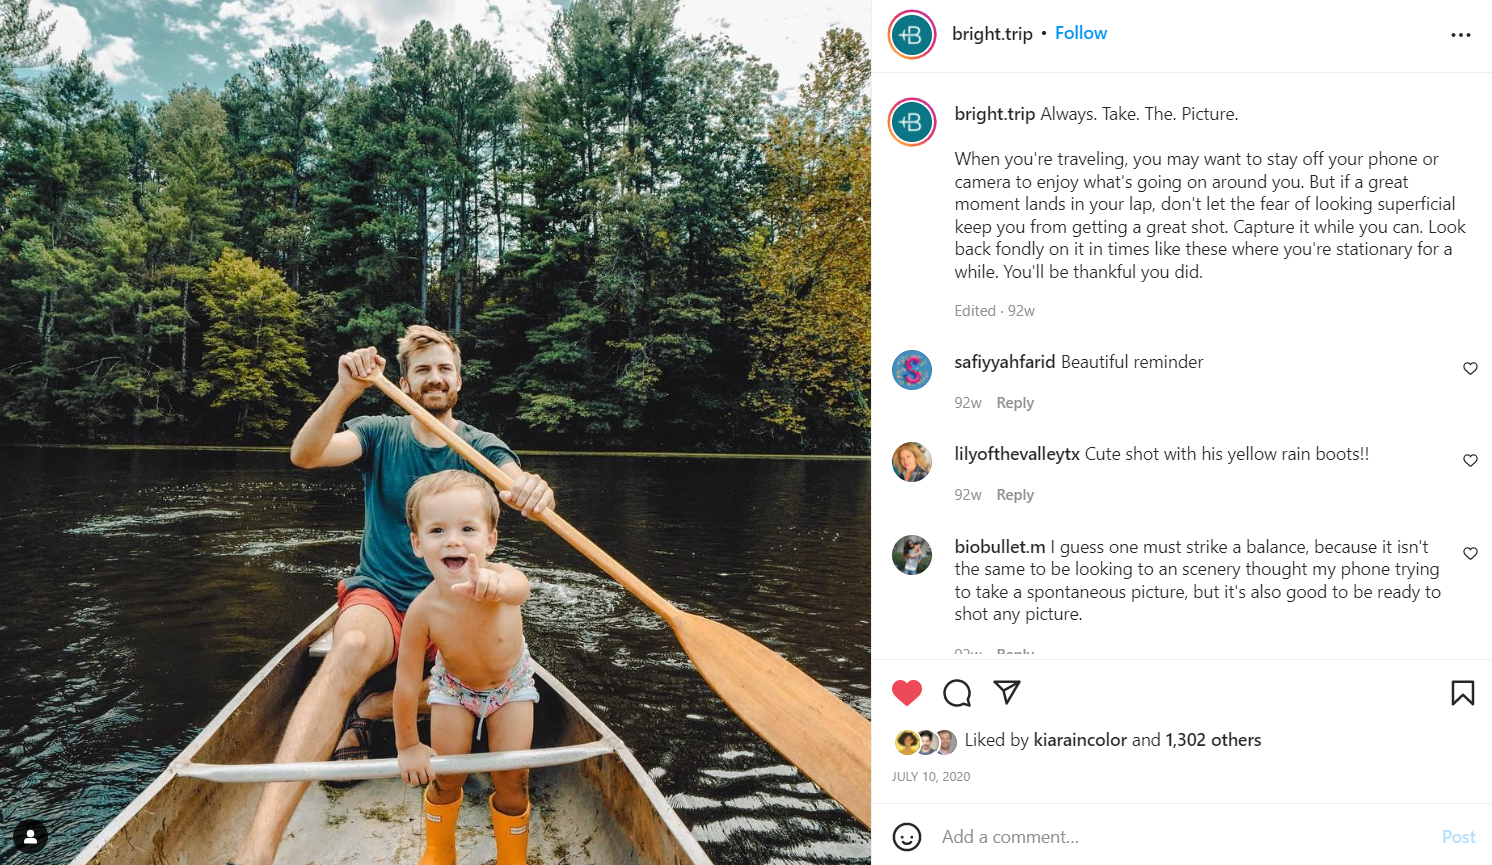Like biobullet.m's comment heart
The height and width of the screenshot is (865, 1492).
click(x=1470, y=553)
